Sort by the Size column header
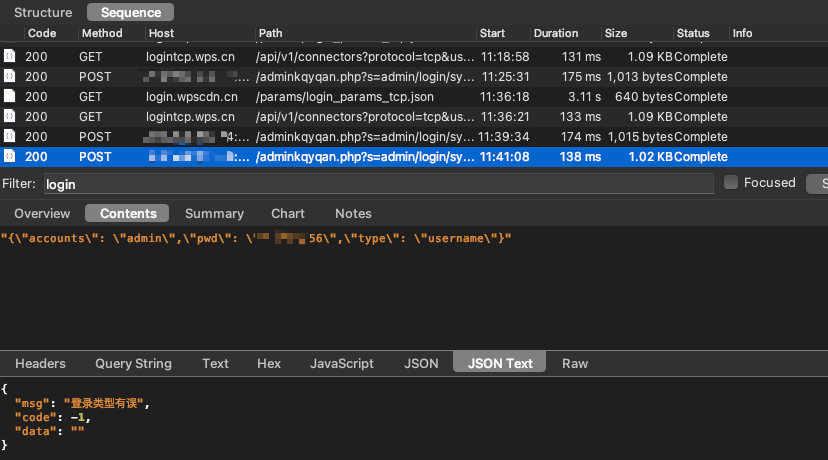 pos(616,33)
